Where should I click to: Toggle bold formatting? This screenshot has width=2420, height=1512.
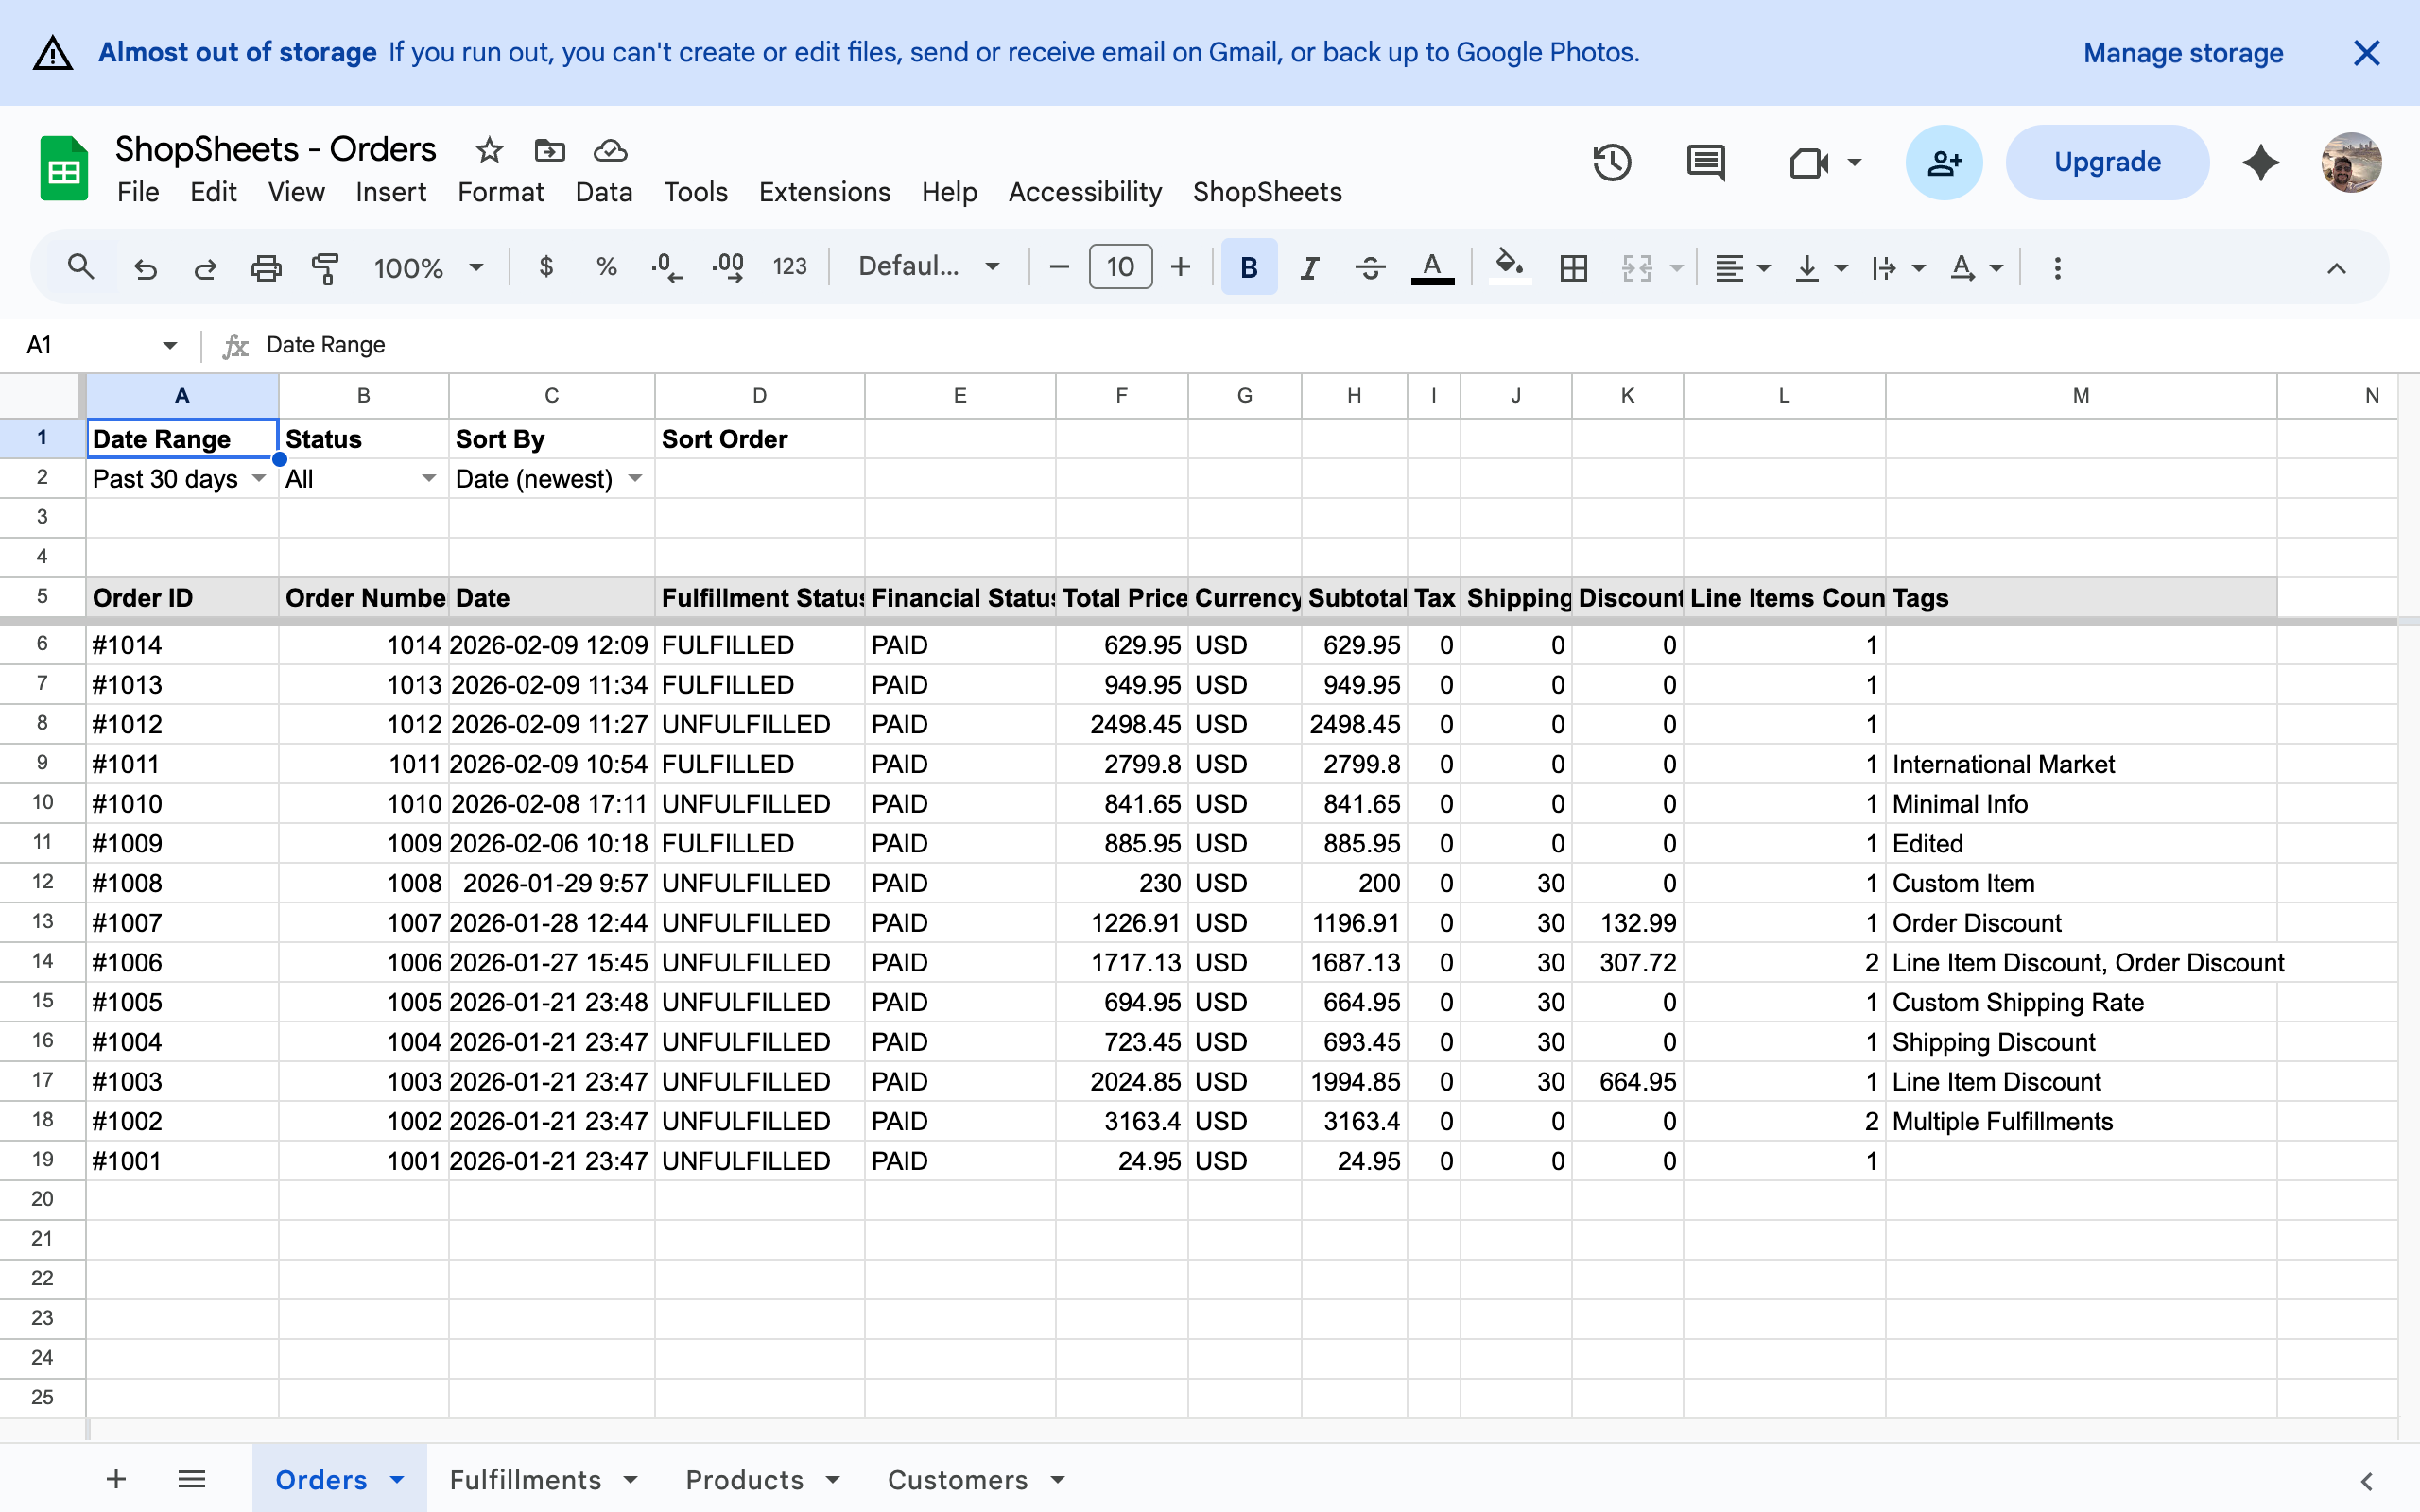[x=1249, y=267]
